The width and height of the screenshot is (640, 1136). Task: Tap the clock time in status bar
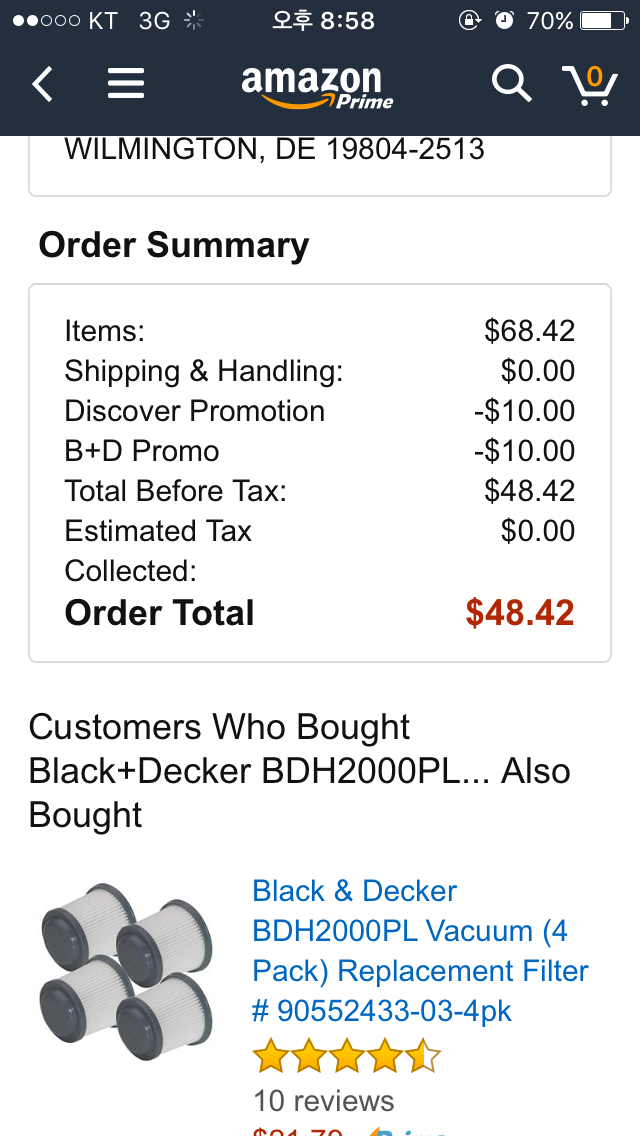pos(322,21)
